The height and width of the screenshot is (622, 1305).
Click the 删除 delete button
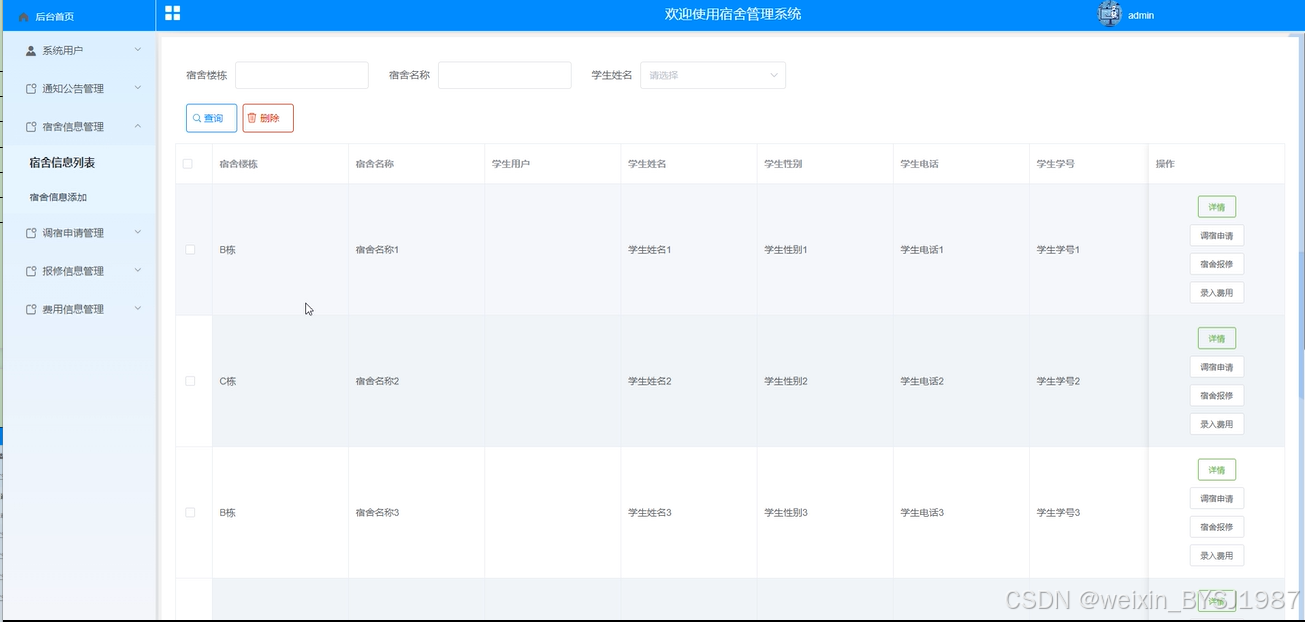coord(268,118)
